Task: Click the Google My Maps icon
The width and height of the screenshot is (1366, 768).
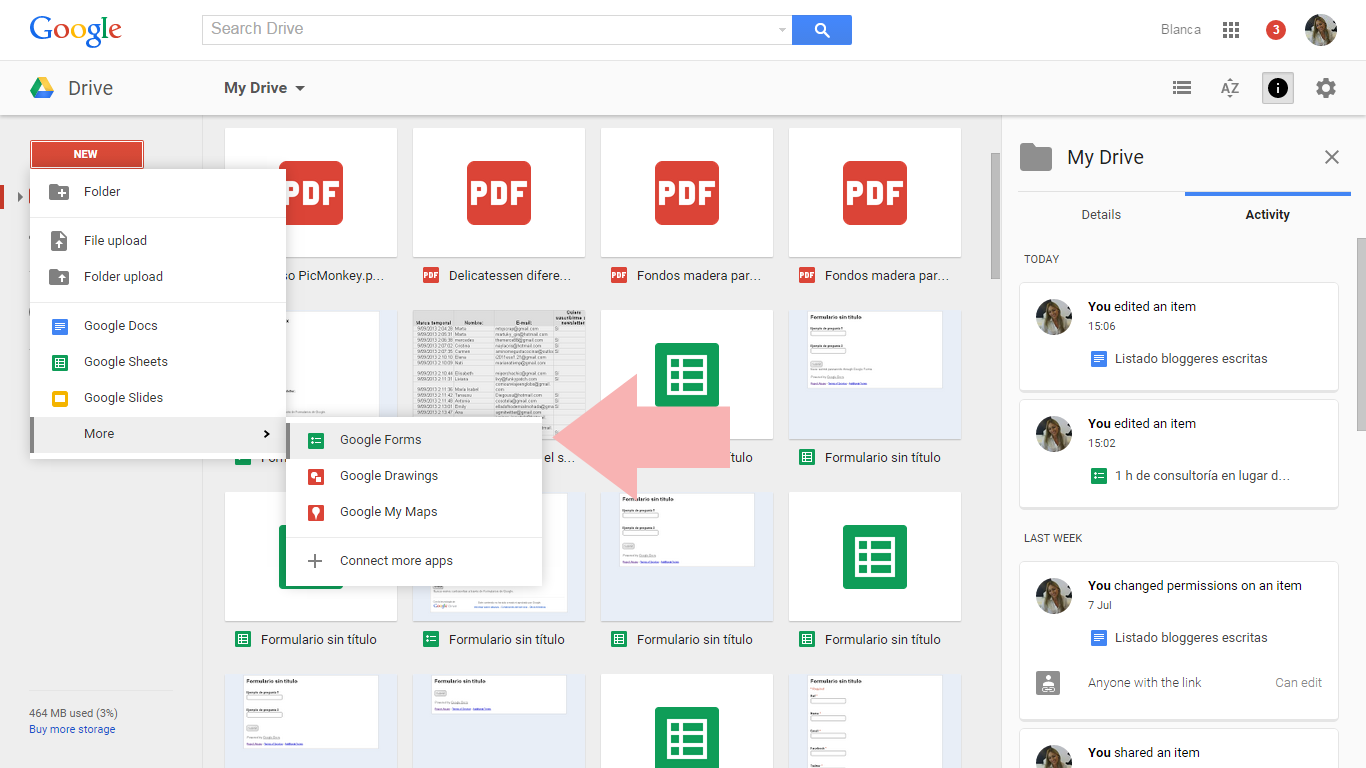Action: click(316, 512)
